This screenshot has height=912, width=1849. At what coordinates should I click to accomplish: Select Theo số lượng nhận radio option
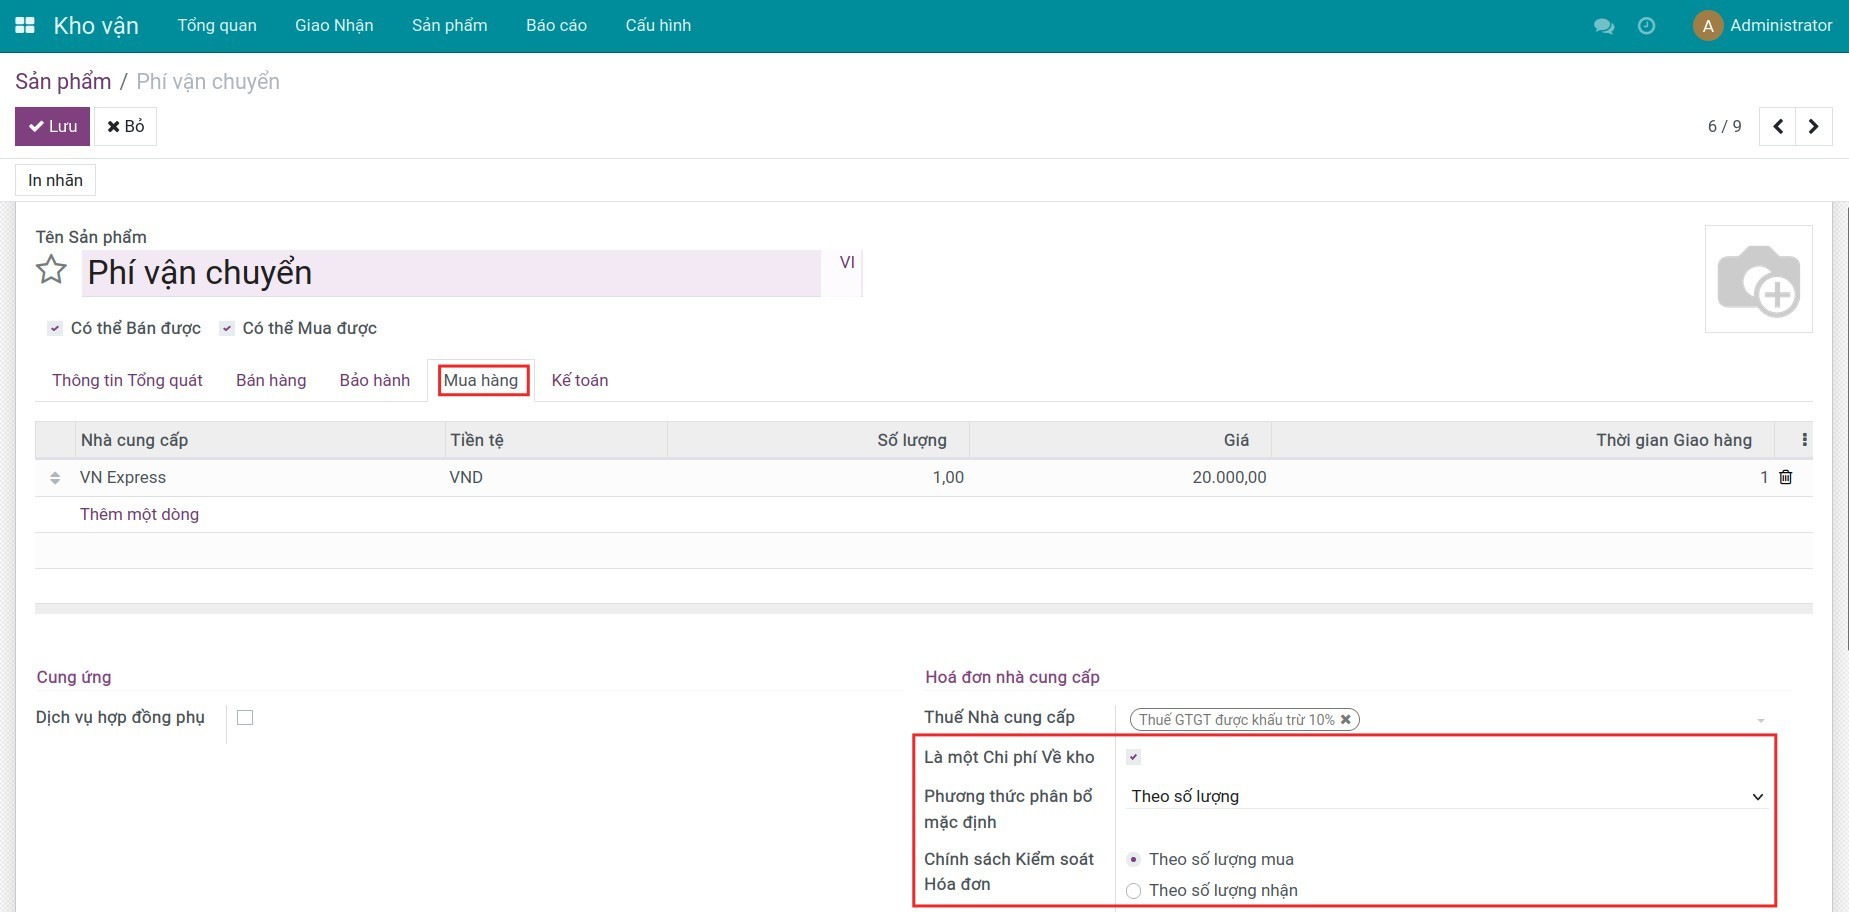pos(1133,891)
